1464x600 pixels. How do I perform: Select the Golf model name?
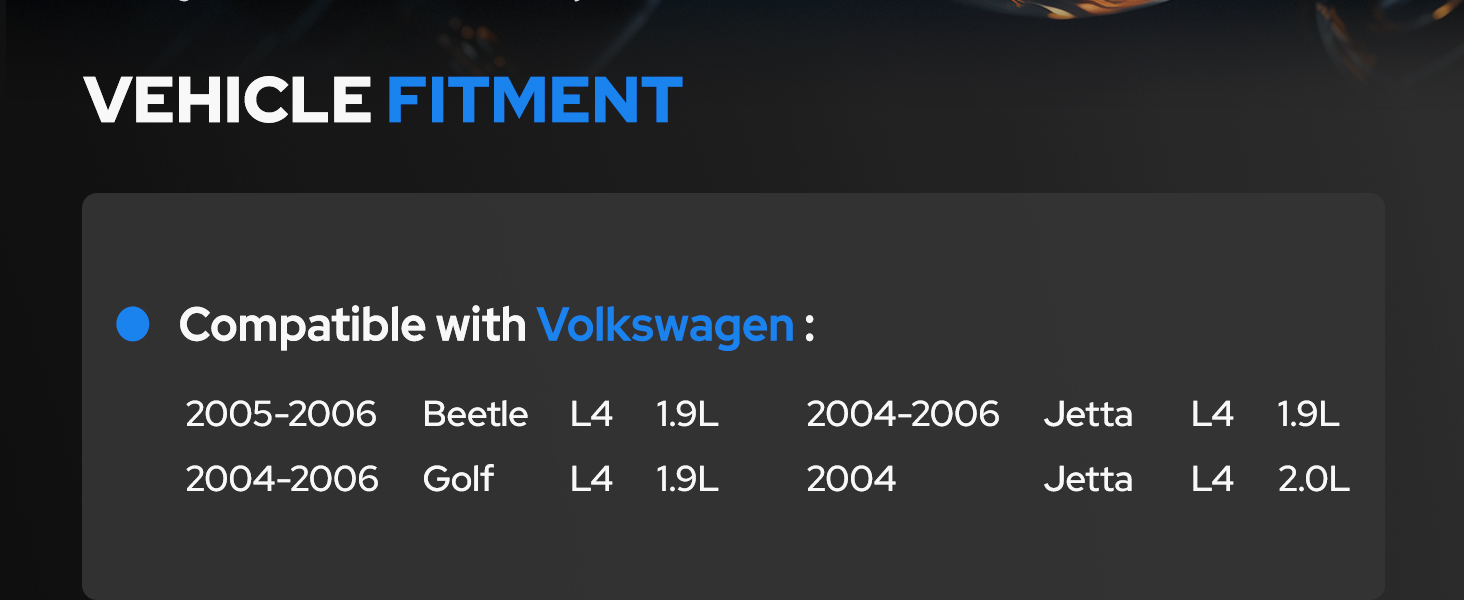point(459,479)
